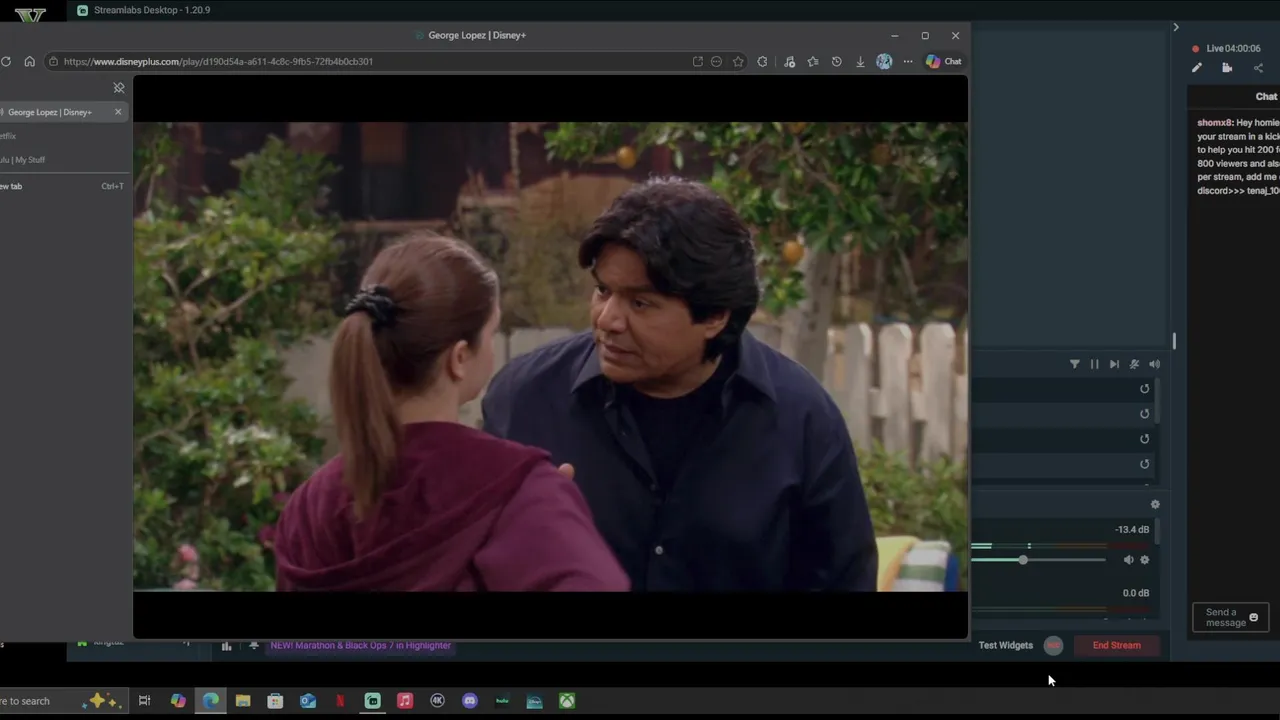Skip alert with the next-track icon

tap(1114, 364)
